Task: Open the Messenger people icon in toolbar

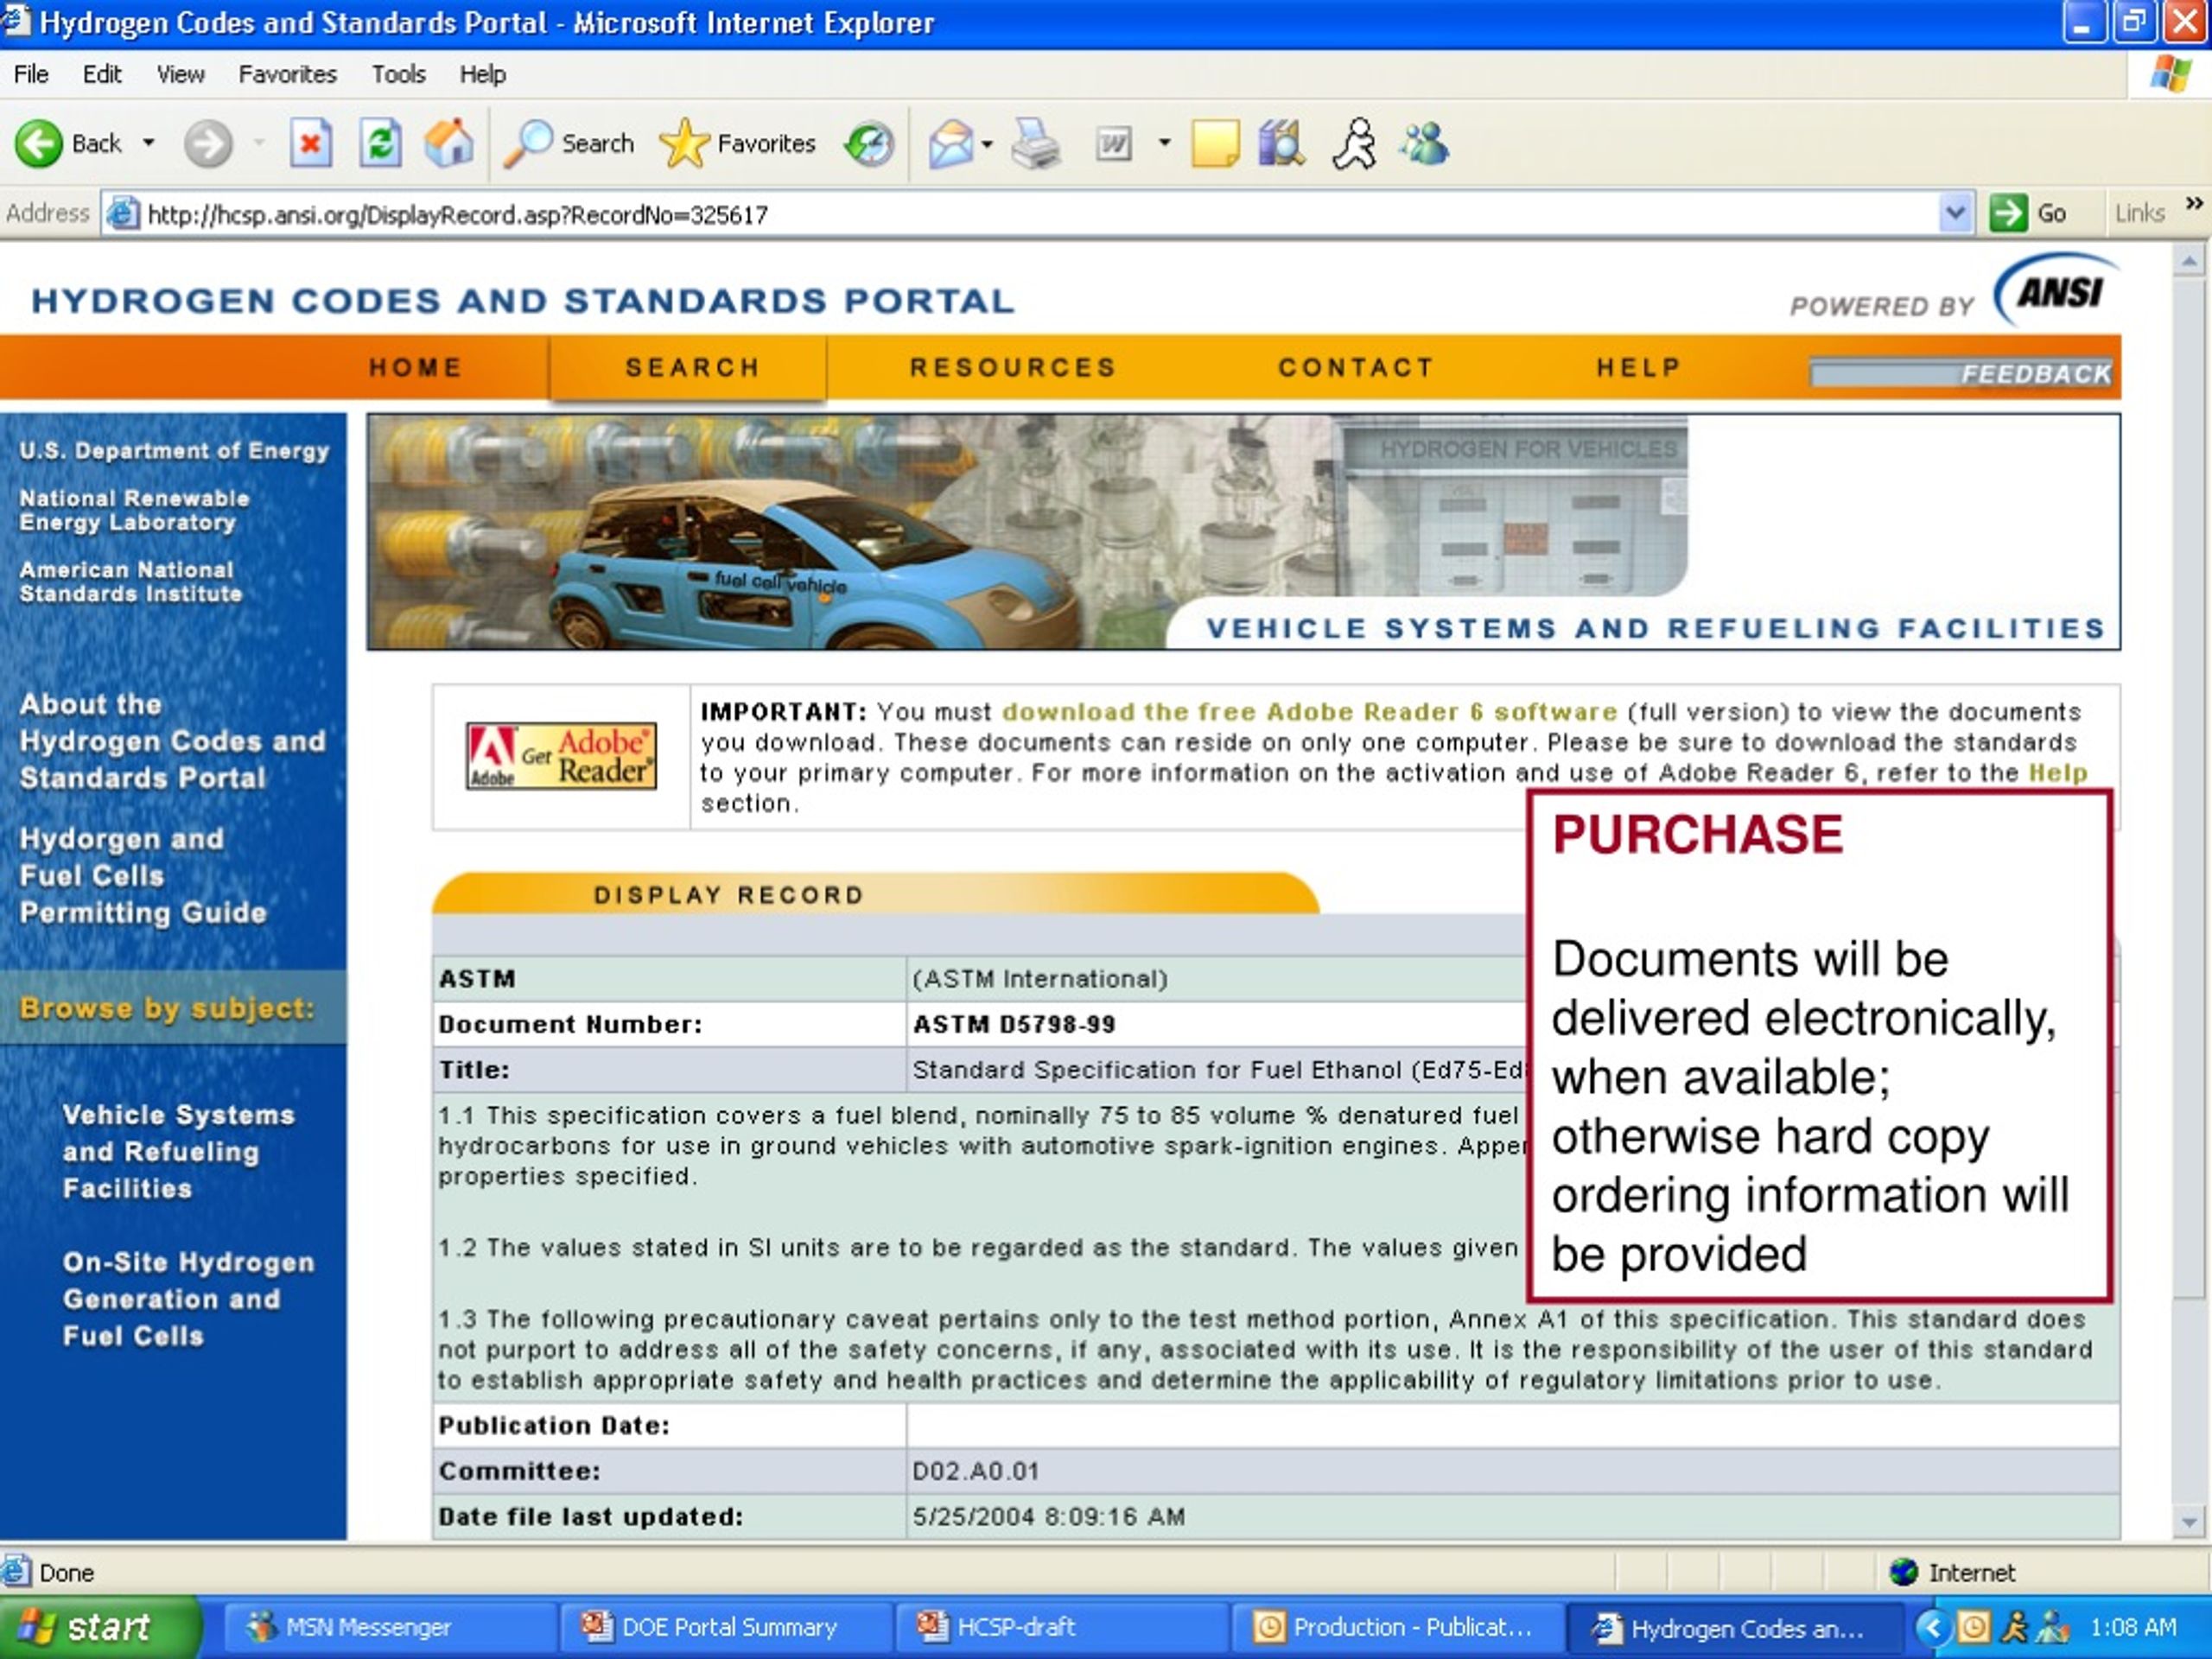Action: pos(1424,144)
